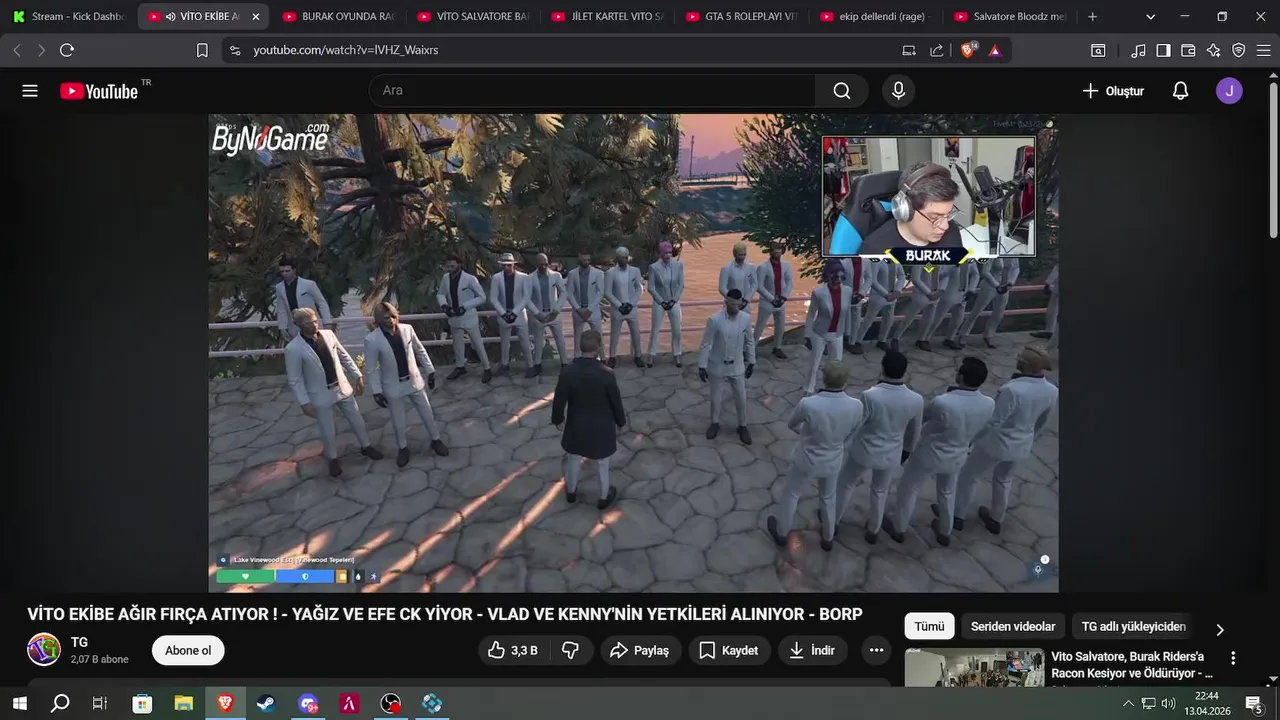Show more chips with right chevron
Viewport: 1280px width, 720px height.
[1219, 630]
